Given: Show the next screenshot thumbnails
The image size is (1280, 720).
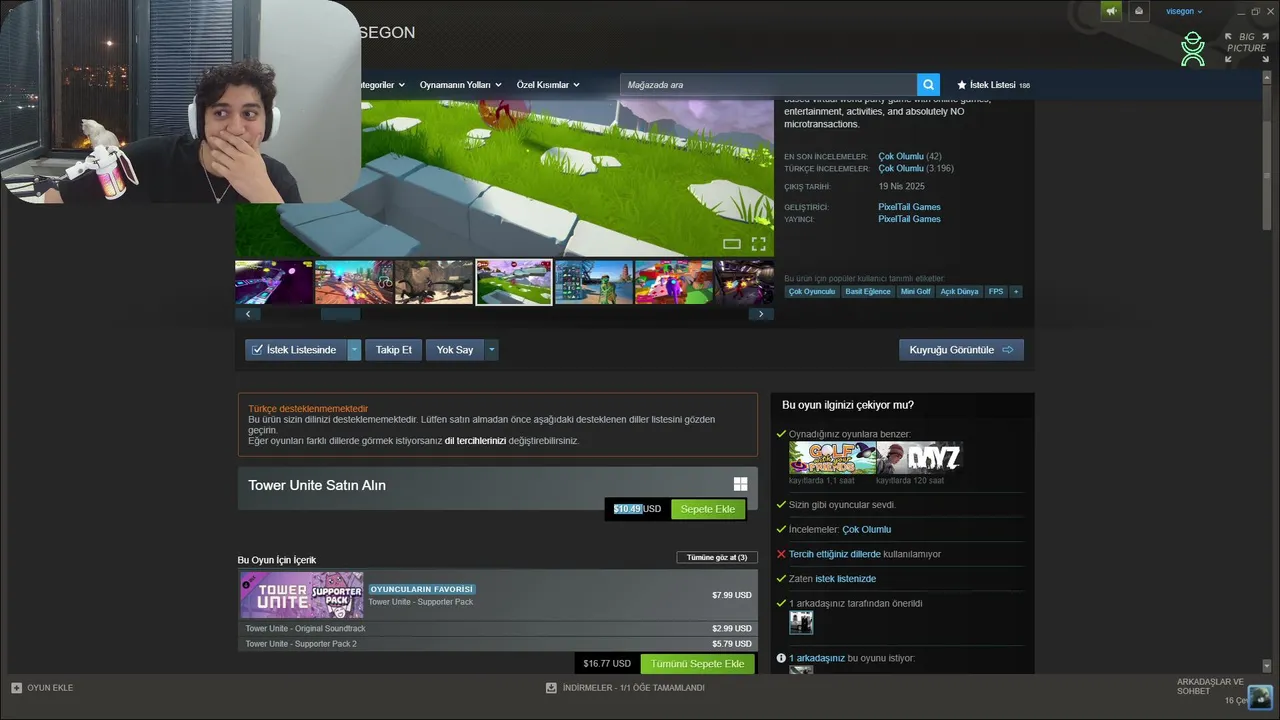Looking at the screenshot, I should (x=761, y=314).
